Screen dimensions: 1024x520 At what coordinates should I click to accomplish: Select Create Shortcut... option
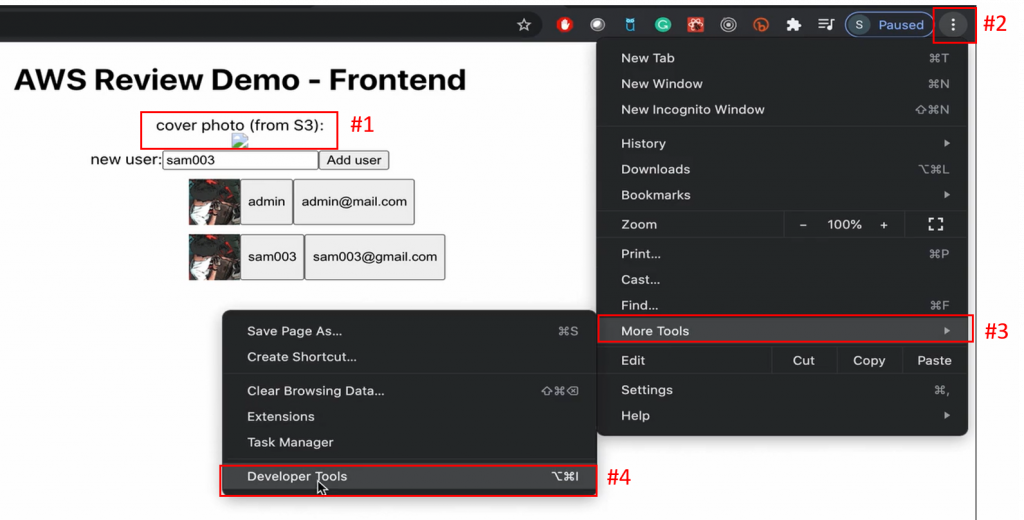coord(409,357)
